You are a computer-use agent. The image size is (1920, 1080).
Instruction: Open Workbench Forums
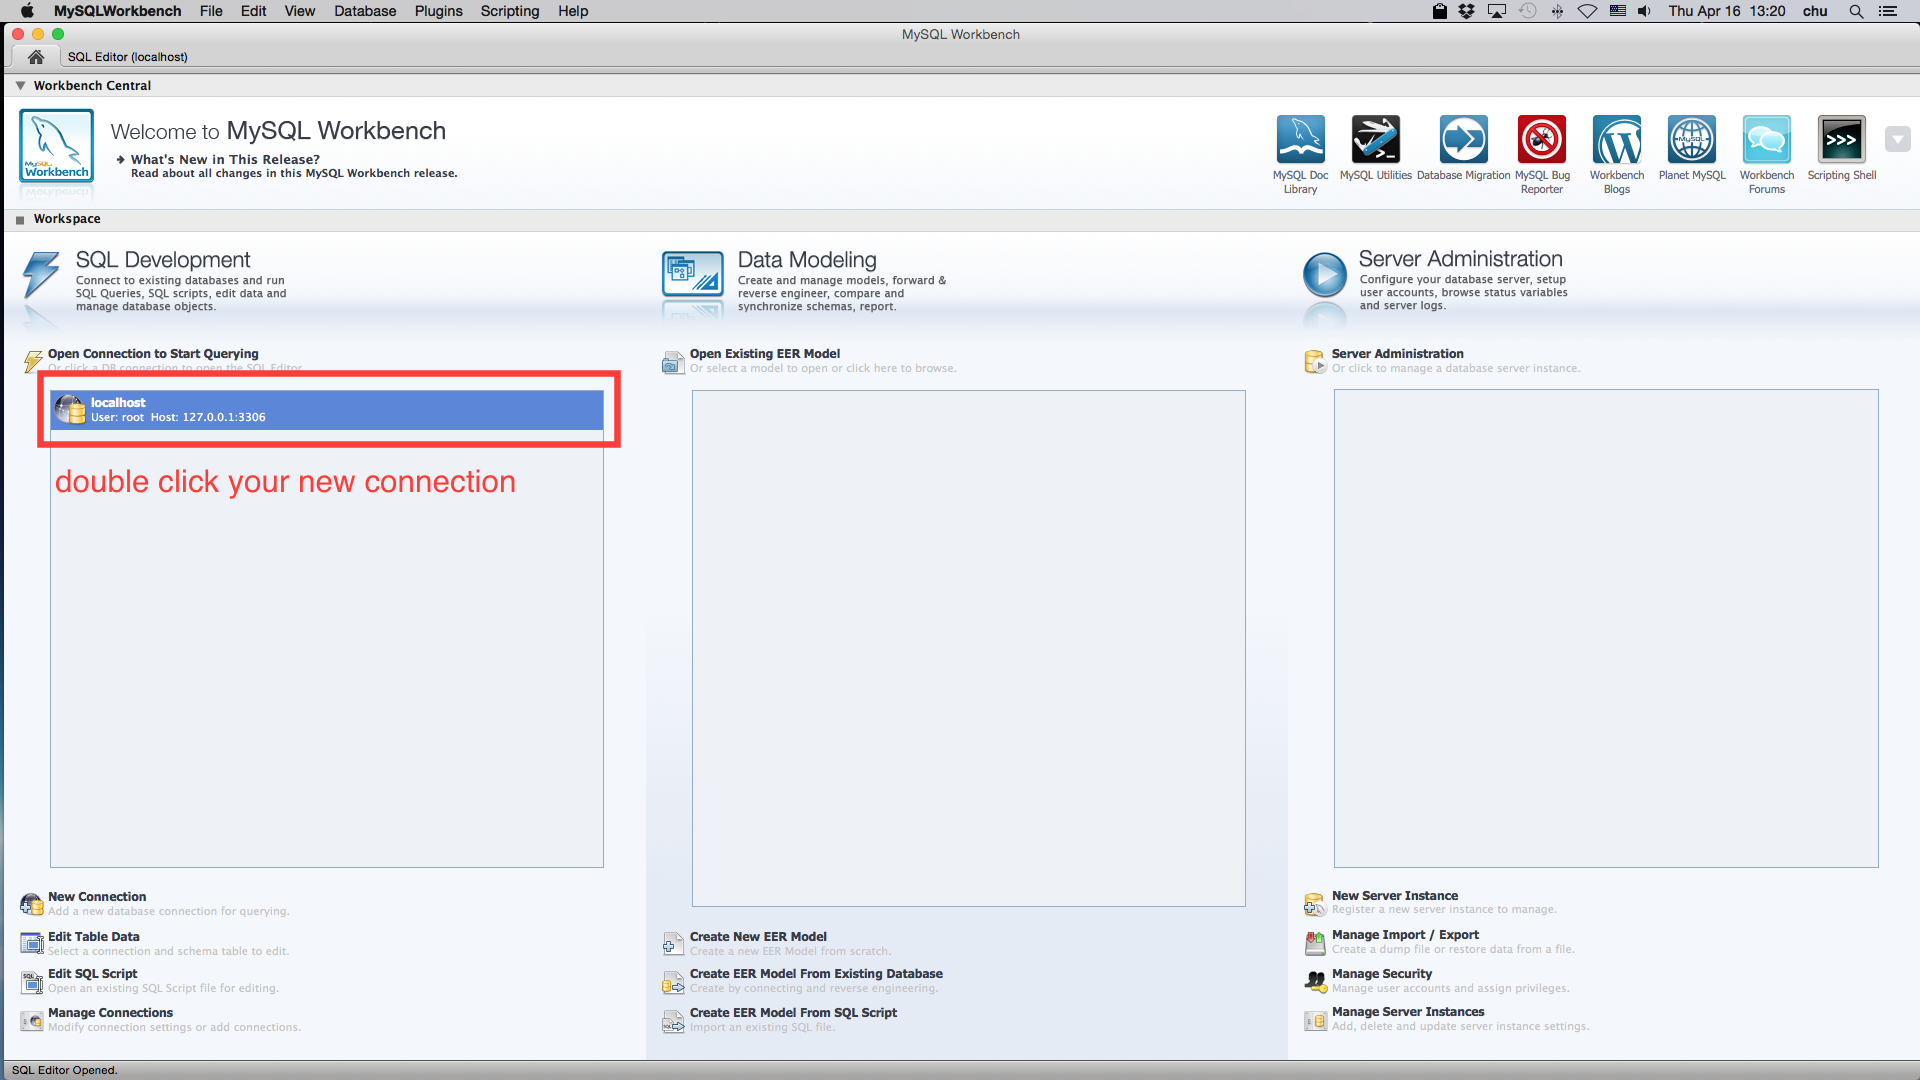1766,140
